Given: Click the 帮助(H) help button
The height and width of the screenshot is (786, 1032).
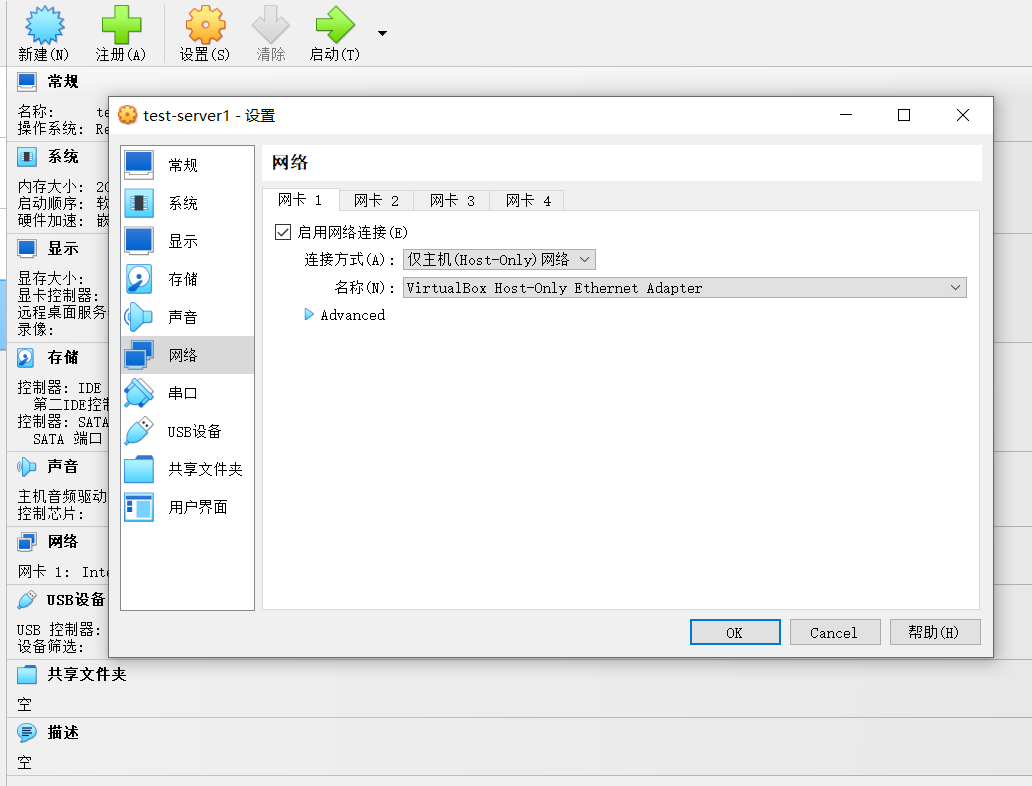Looking at the screenshot, I should [x=935, y=632].
